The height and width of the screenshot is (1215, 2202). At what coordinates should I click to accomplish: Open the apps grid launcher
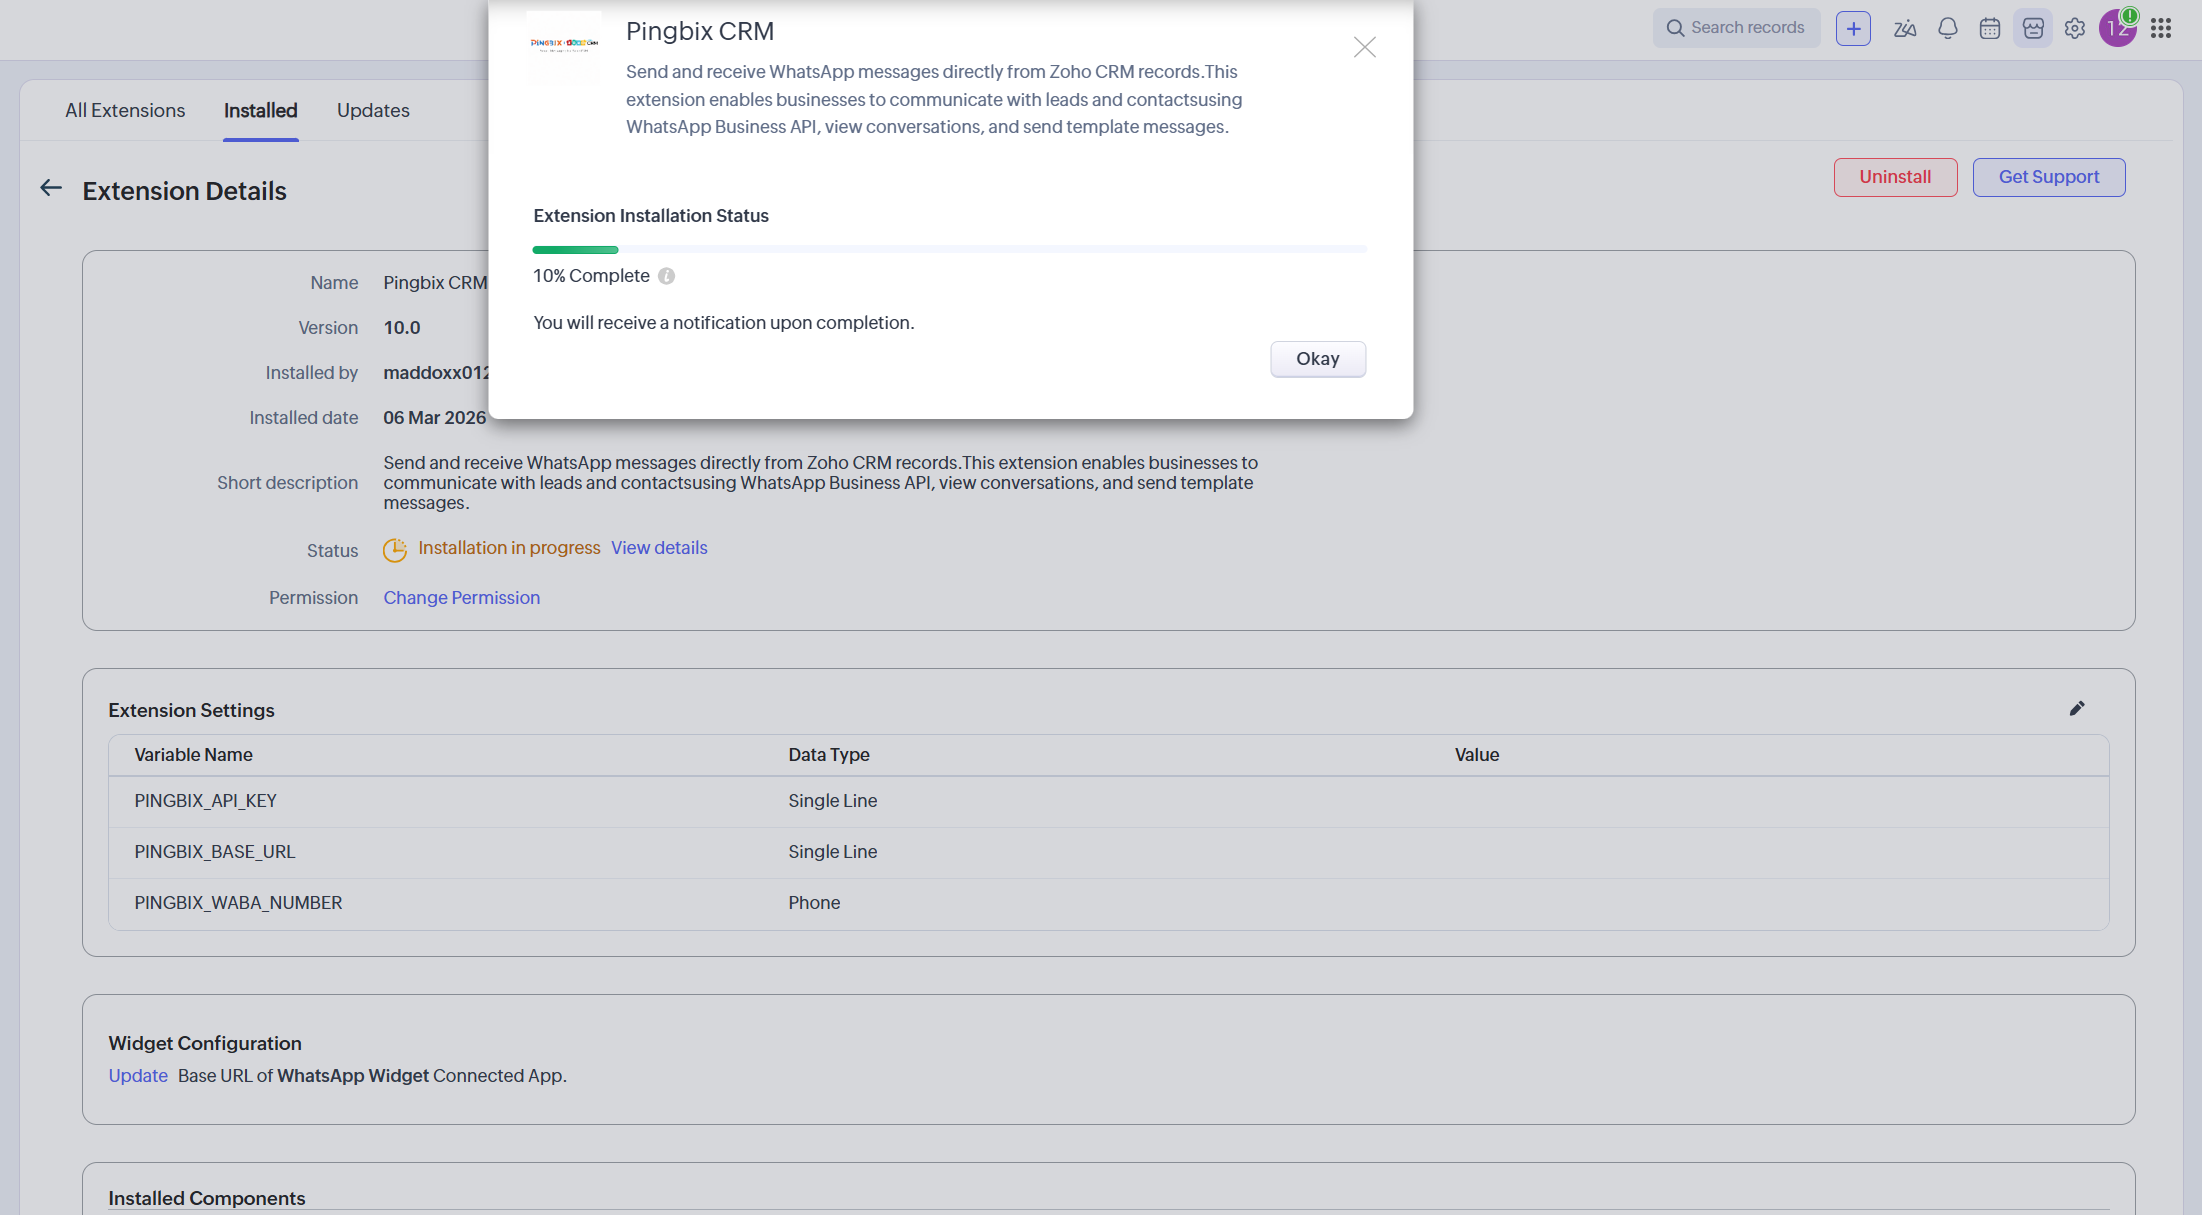point(2161,29)
